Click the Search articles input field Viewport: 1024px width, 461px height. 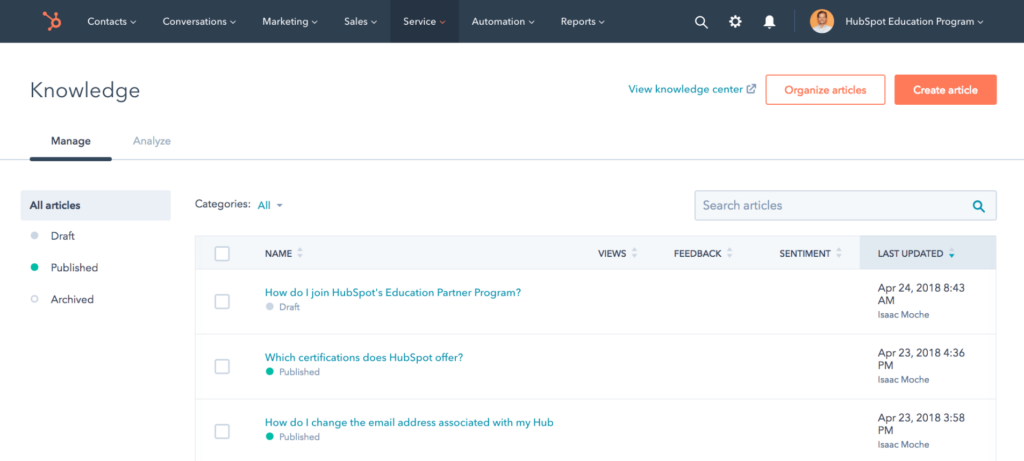[845, 205]
